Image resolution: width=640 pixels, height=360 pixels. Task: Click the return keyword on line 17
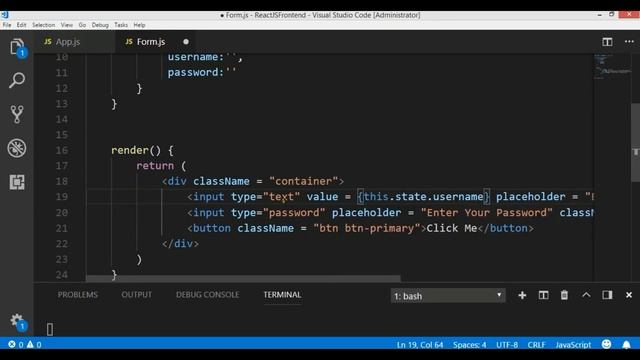tap(155, 166)
